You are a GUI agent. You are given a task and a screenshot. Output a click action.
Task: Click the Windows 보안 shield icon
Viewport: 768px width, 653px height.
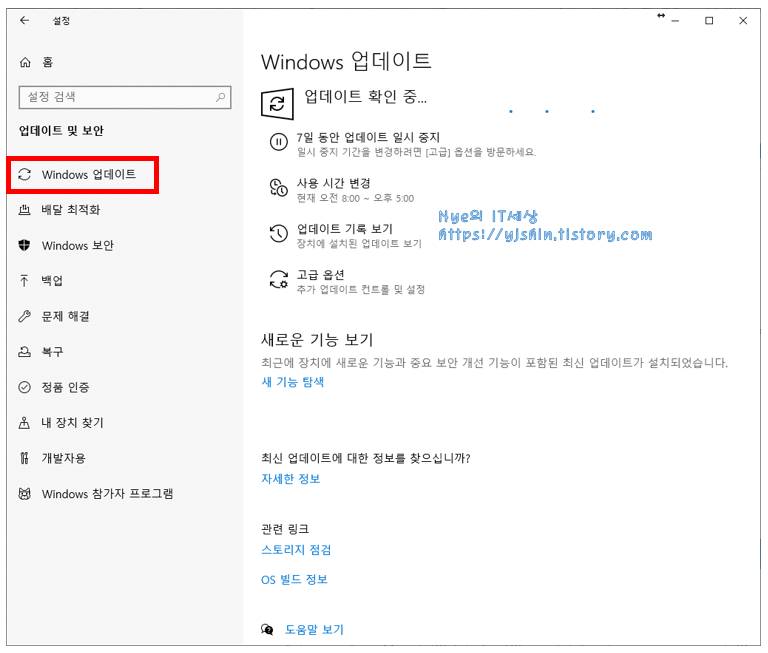(24, 245)
